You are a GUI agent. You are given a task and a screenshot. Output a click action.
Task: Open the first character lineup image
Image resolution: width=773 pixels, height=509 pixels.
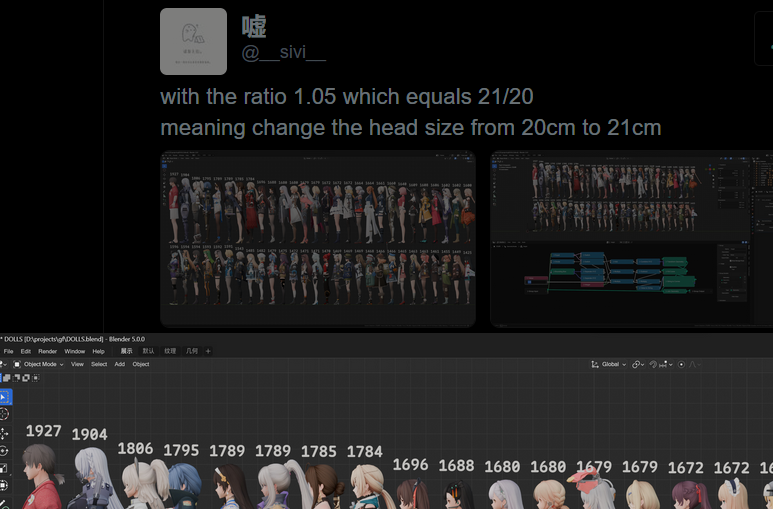(317, 238)
